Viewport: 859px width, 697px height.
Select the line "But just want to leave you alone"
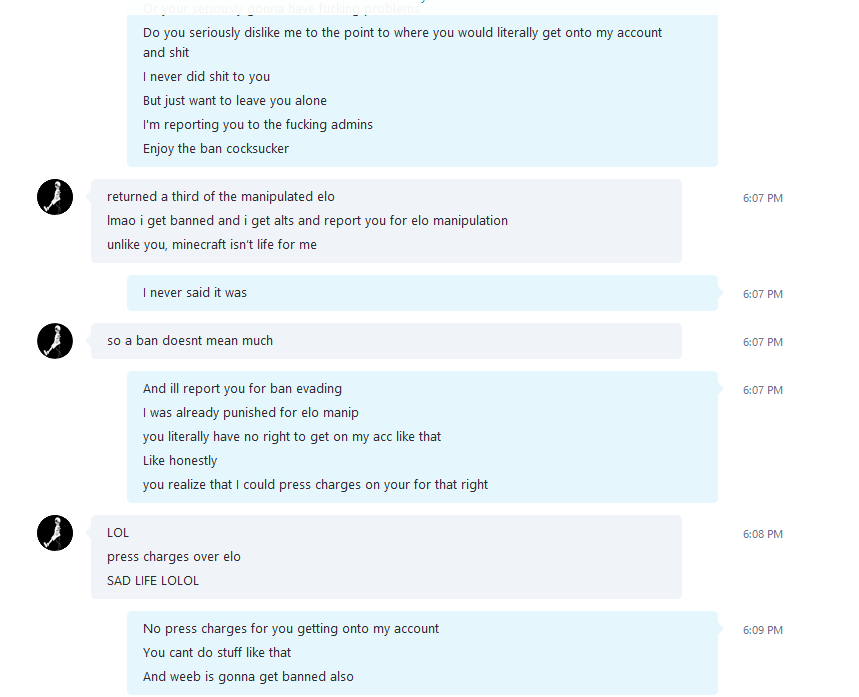235,101
